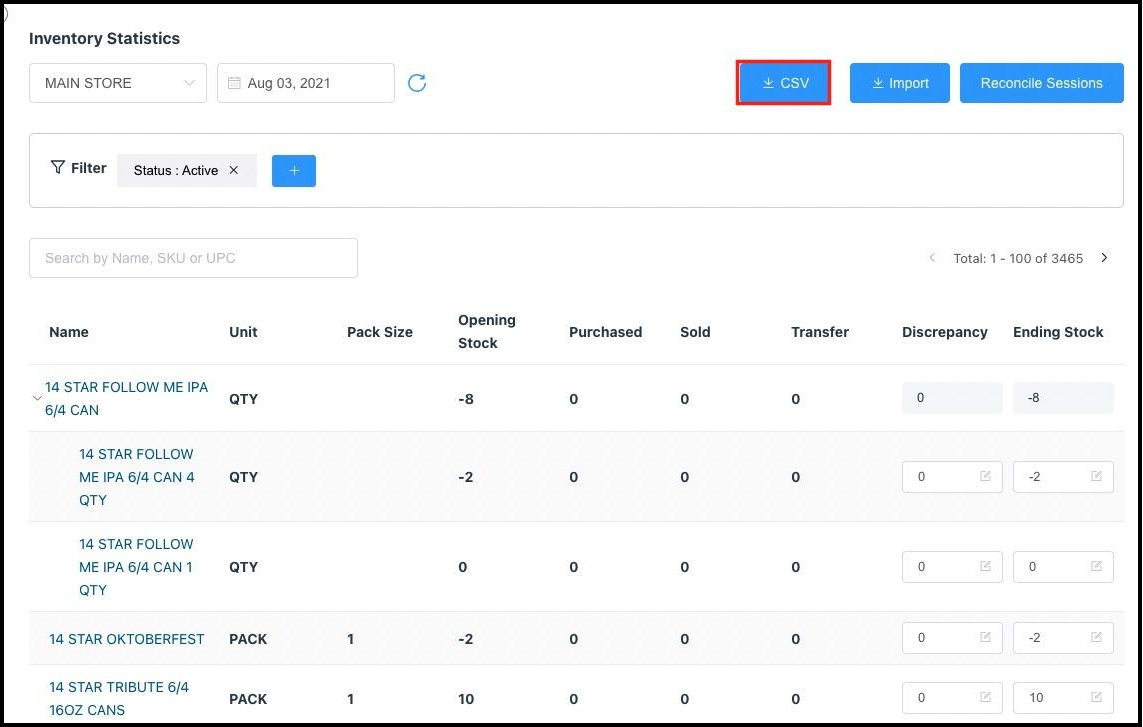This screenshot has width=1143, height=727.
Task: Click the search by Name, SKU or UPC field
Action: (193, 258)
